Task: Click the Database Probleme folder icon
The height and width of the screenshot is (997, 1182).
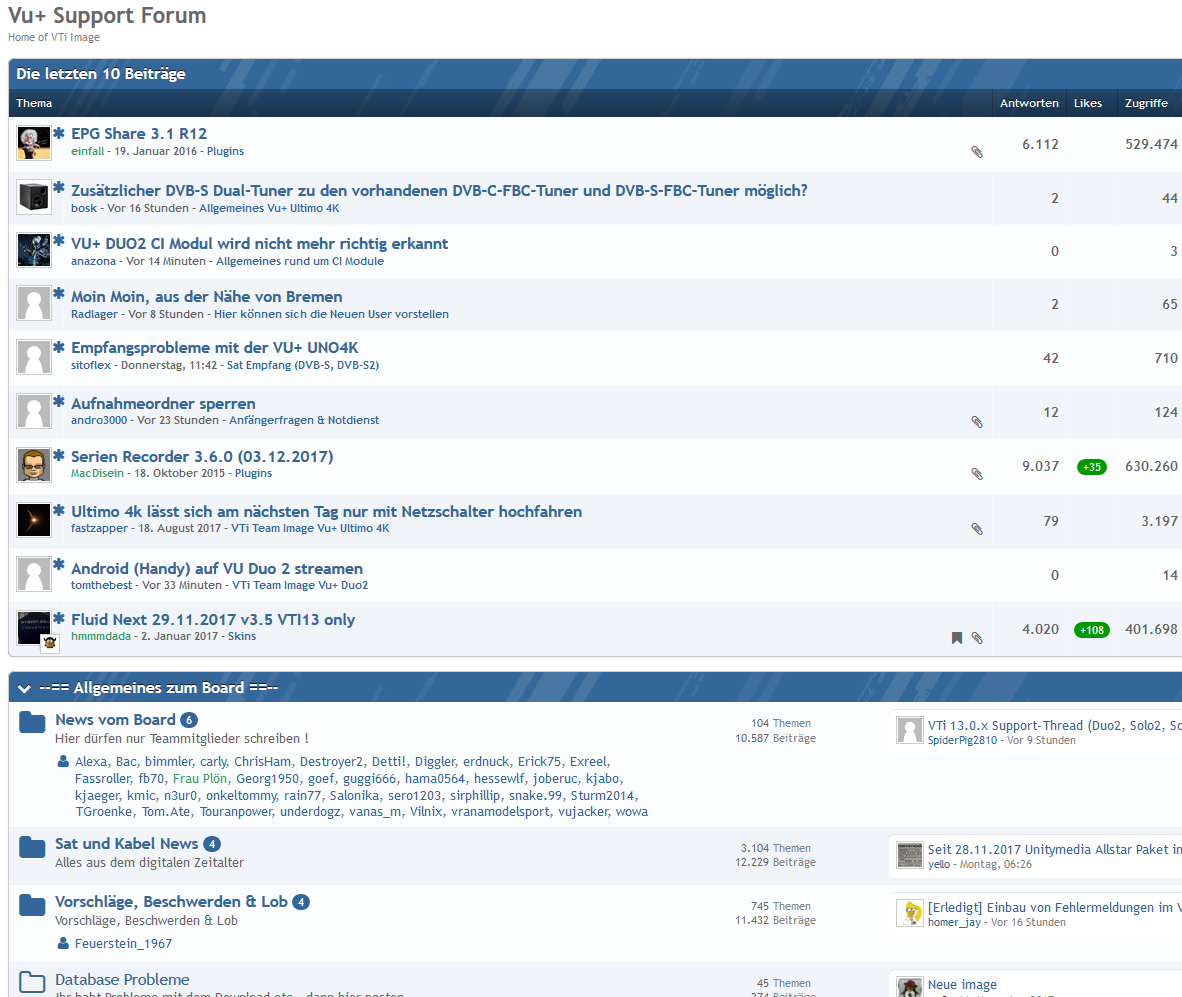Action: 33,983
